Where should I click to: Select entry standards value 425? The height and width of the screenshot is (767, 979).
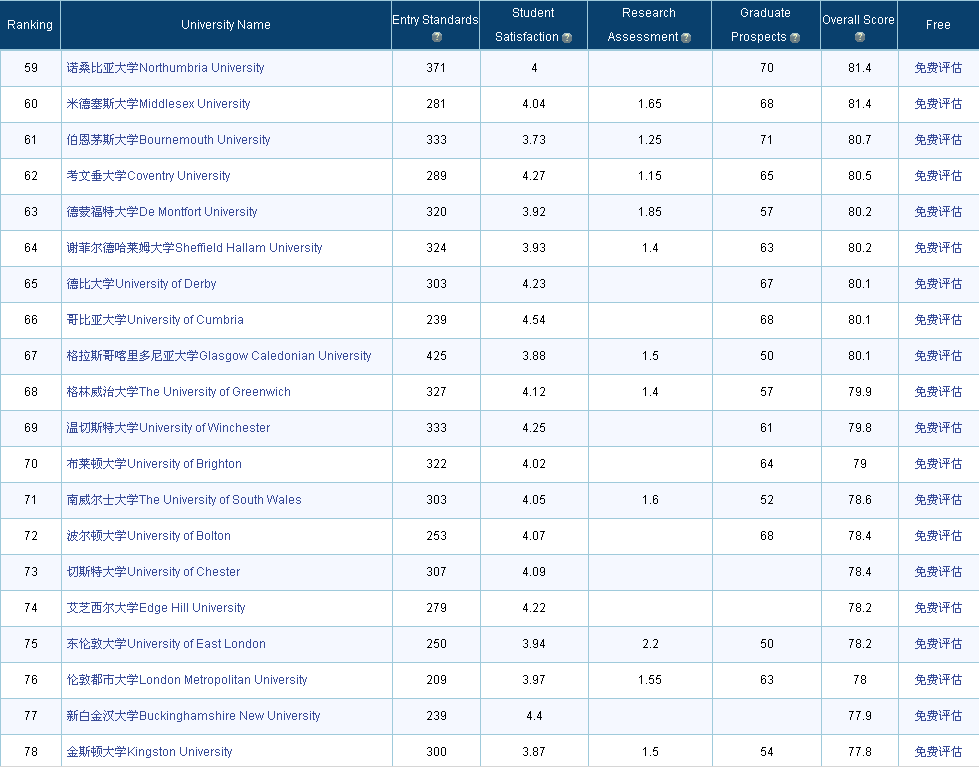point(436,356)
